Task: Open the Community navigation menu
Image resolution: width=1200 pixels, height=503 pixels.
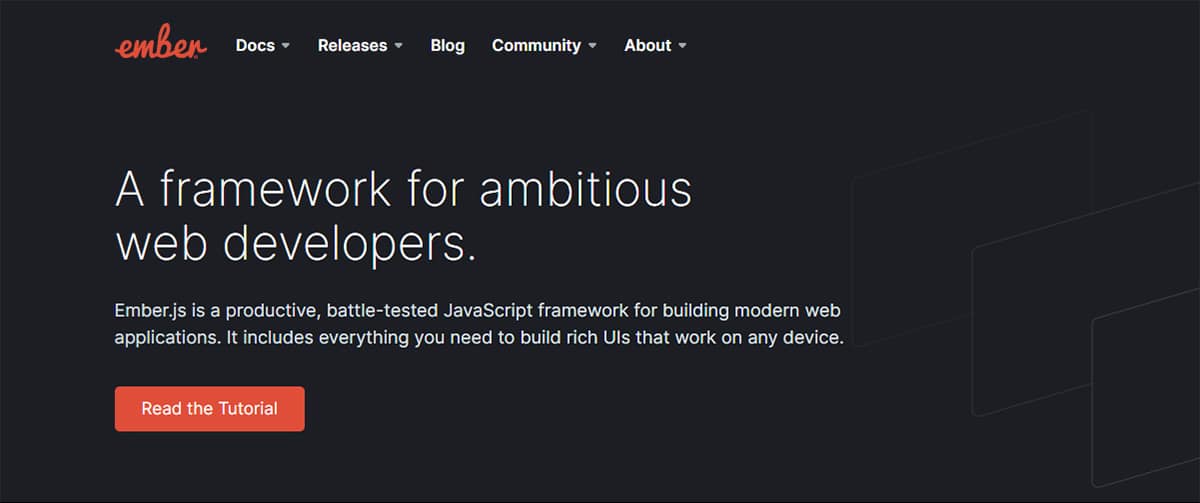Action: 536,45
